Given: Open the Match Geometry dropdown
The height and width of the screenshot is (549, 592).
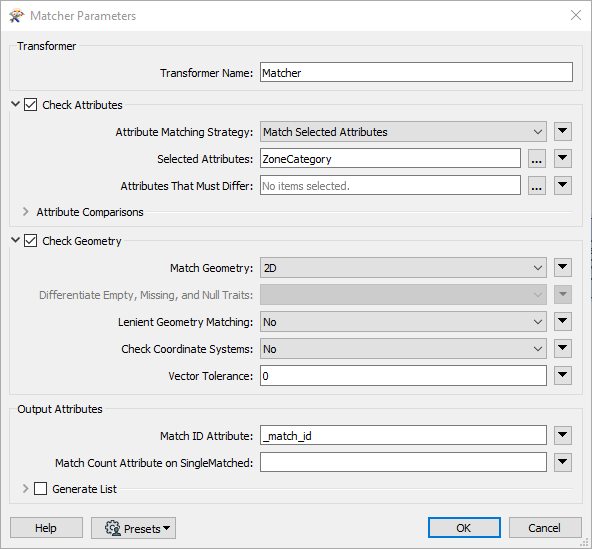Looking at the screenshot, I should click(x=403, y=268).
